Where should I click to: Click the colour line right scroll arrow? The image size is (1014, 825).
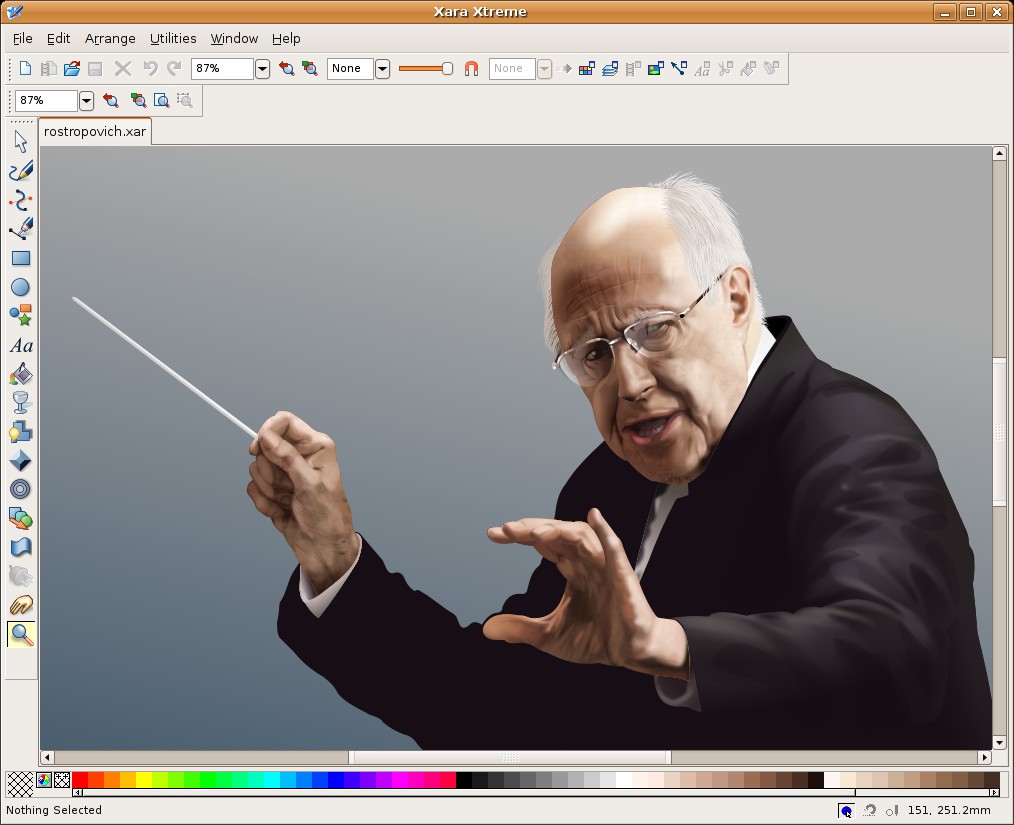coord(995,793)
